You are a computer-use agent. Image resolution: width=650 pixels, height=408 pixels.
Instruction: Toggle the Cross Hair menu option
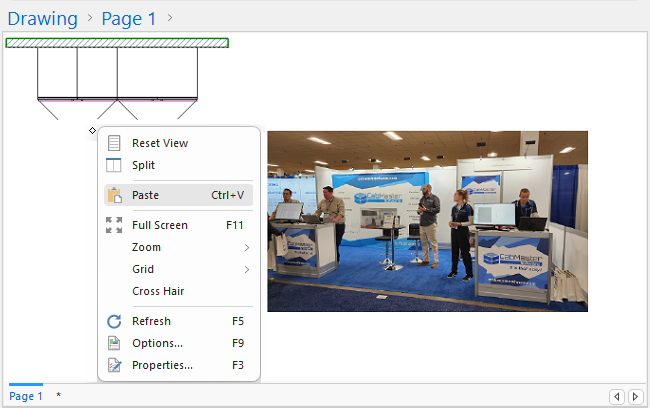pyautogui.click(x=158, y=291)
